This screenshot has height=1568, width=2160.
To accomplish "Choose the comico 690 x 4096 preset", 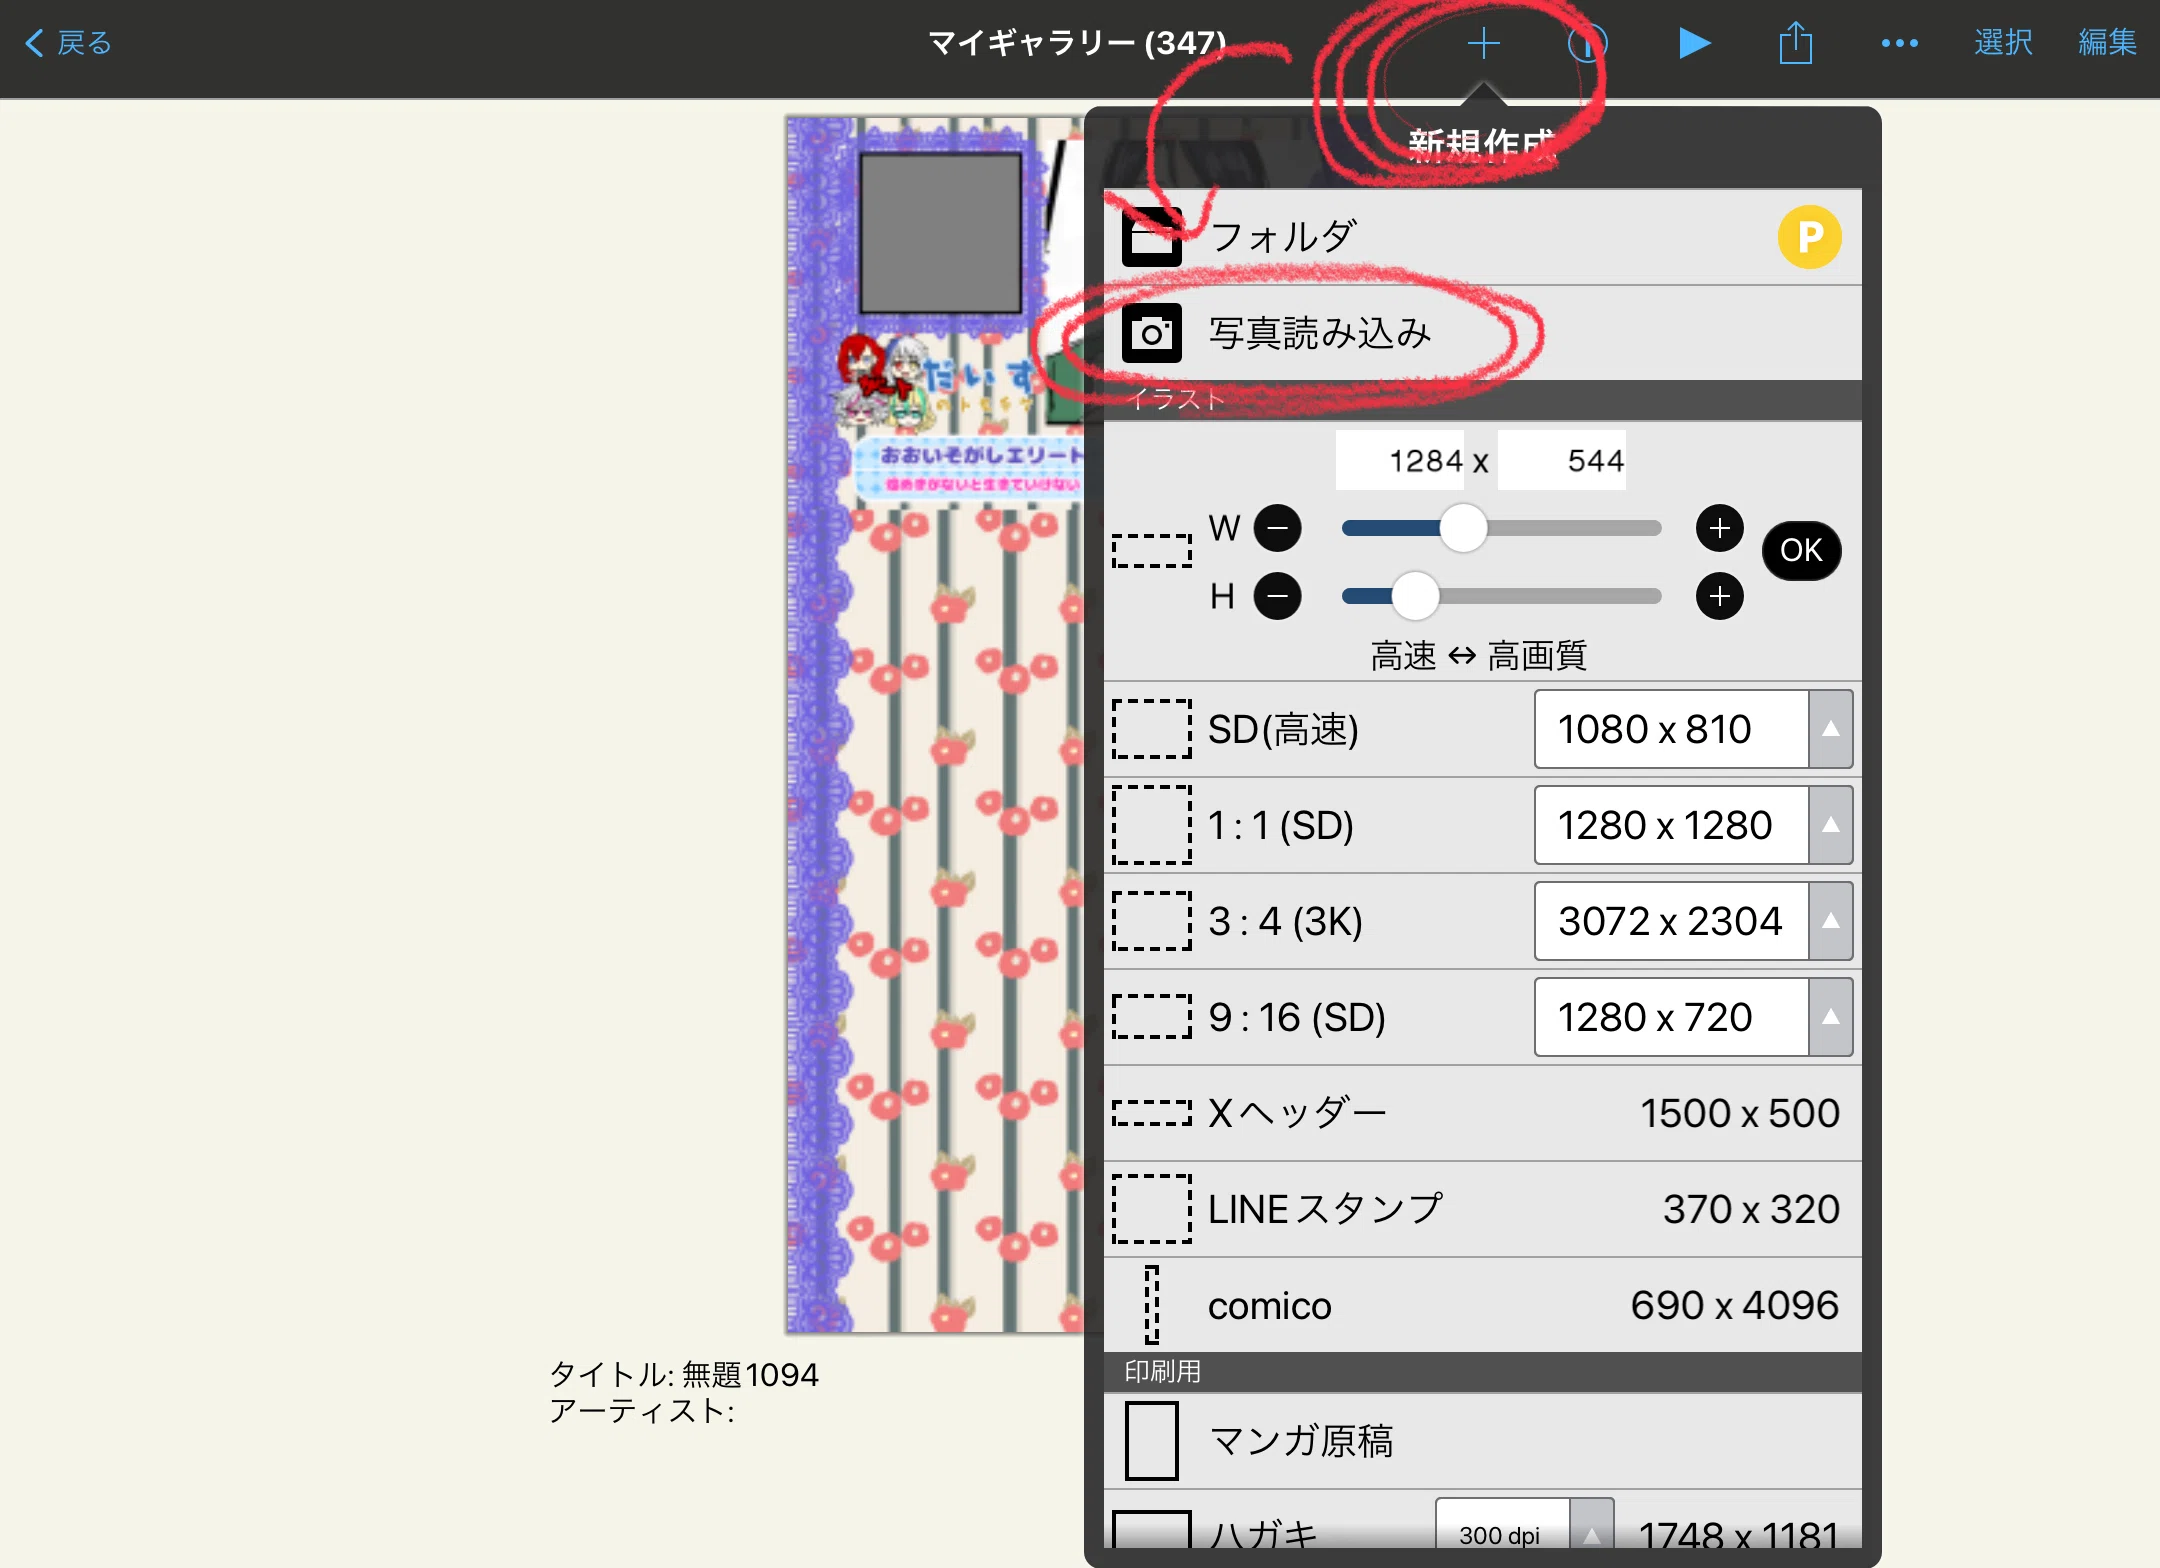I will pos(1482,1305).
